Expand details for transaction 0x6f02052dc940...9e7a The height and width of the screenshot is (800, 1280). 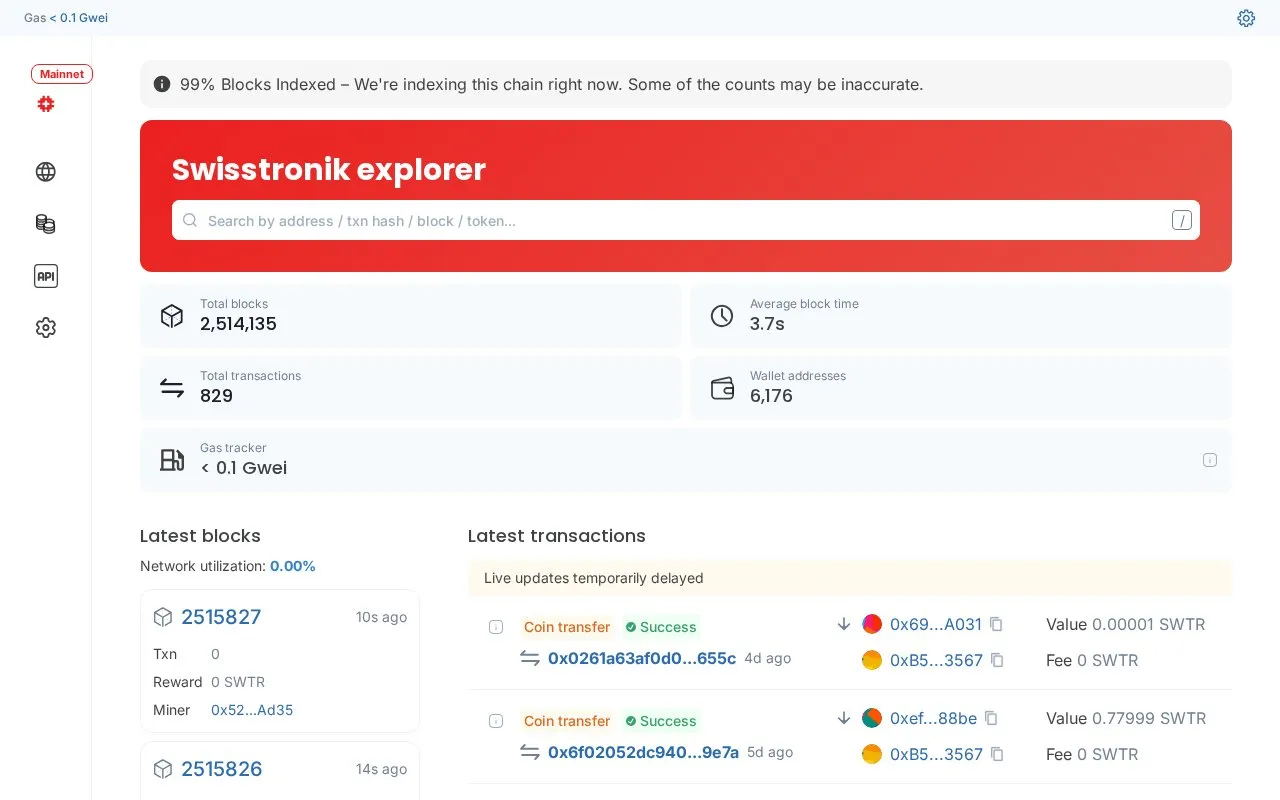(496, 721)
